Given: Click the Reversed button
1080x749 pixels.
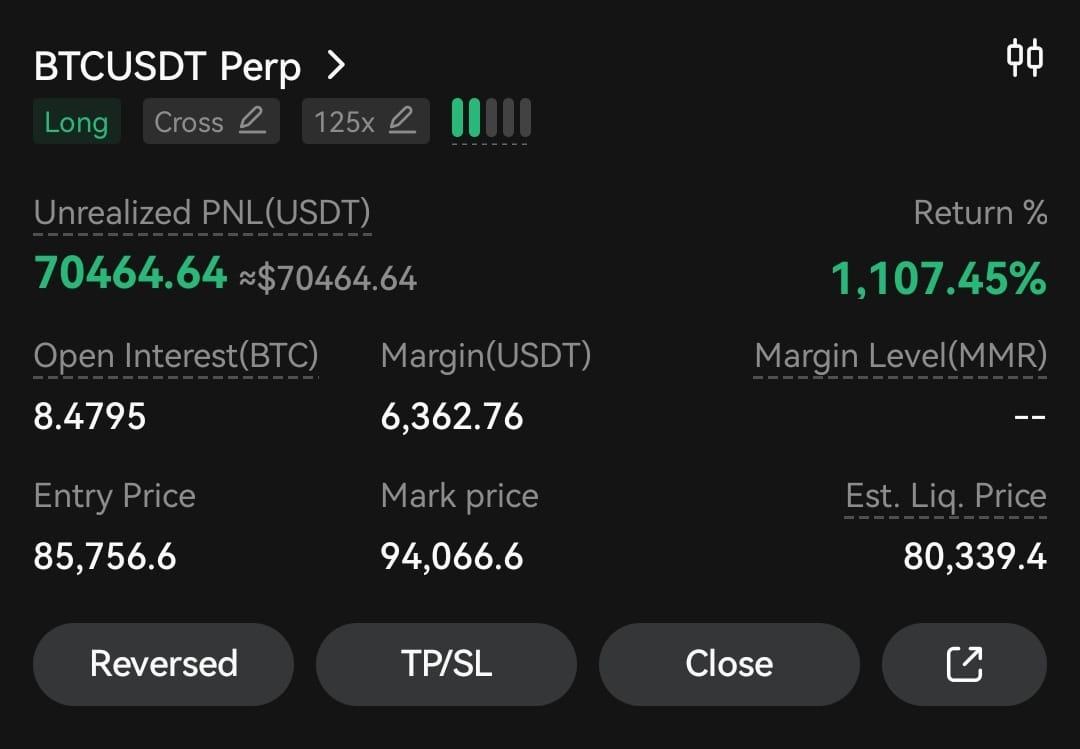Looking at the screenshot, I should [163, 664].
